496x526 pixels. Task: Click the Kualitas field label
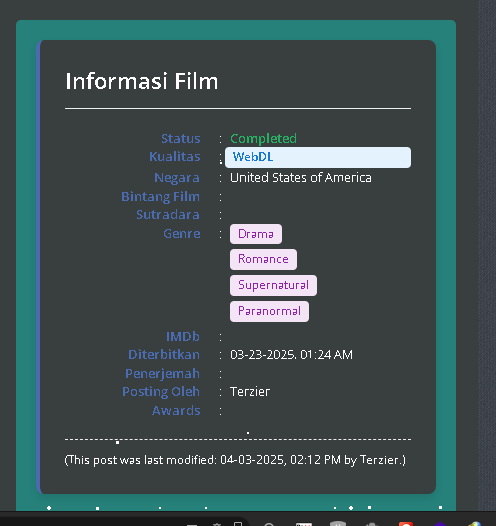(x=175, y=157)
